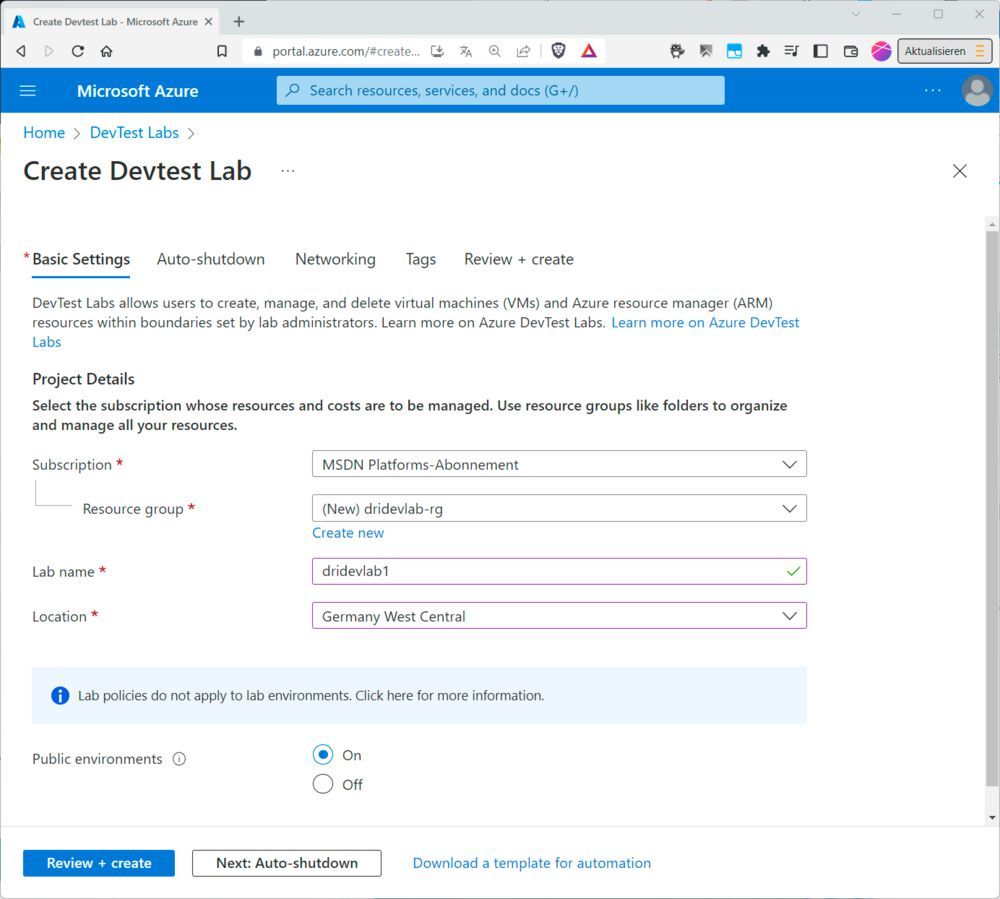Click the zoom magnifier icon in the address bar
Image resolution: width=1000 pixels, height=899 pixels.
[x=495, y=50]
